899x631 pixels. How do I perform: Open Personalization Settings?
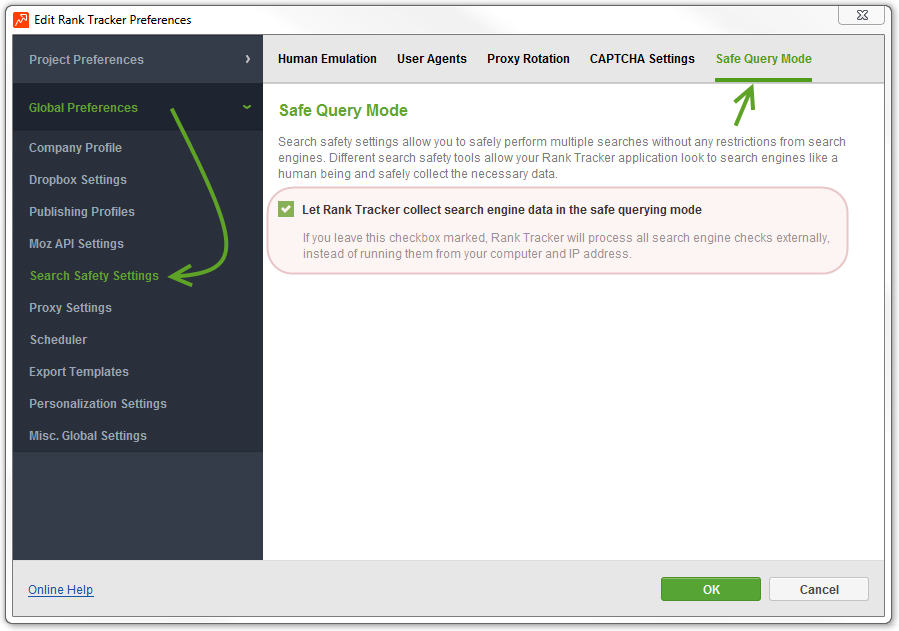point(97,404)
